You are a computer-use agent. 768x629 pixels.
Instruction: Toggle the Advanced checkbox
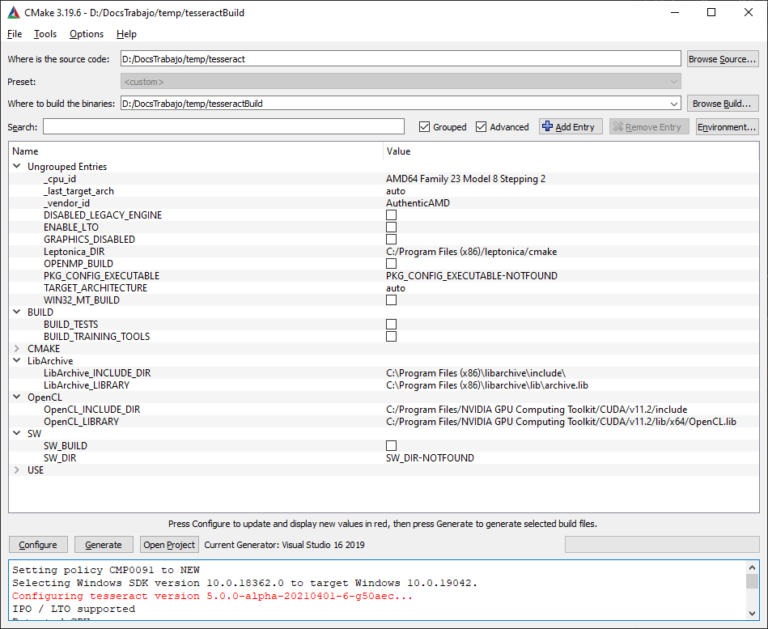coord(481,127)
